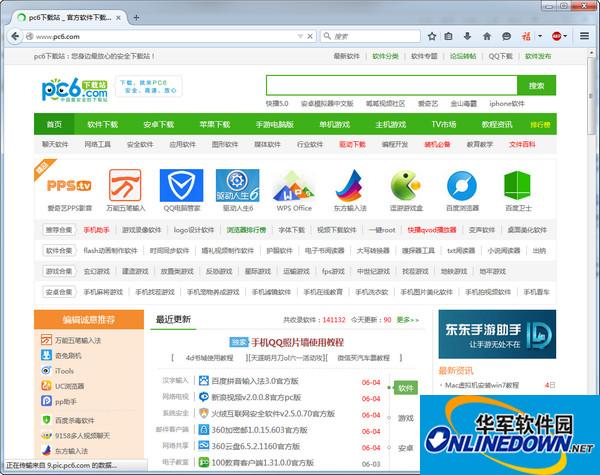This screenshot has height=475, width=600.
Task: Expand the dropdown arrow beside the 福 icon
Action: 540,36
